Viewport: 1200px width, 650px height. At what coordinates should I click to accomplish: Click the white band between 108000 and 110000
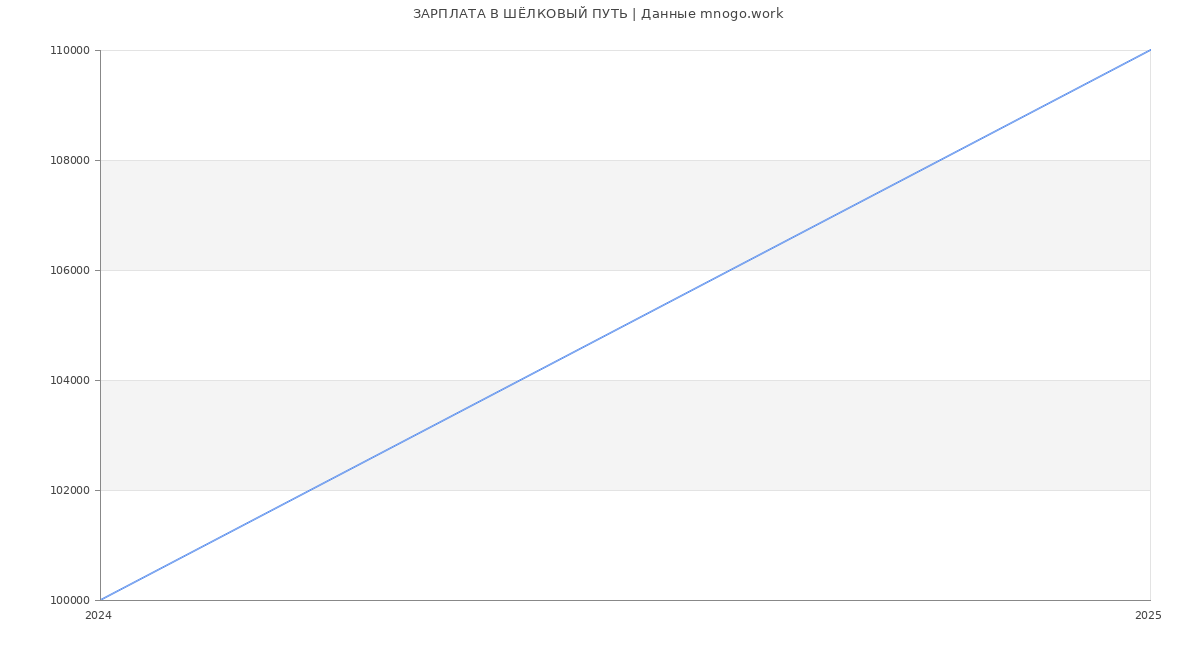pos(400,105)
